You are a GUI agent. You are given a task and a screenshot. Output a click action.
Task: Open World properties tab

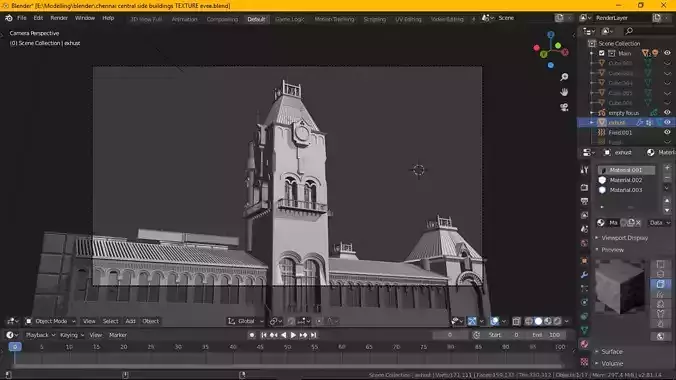[584, 243]
